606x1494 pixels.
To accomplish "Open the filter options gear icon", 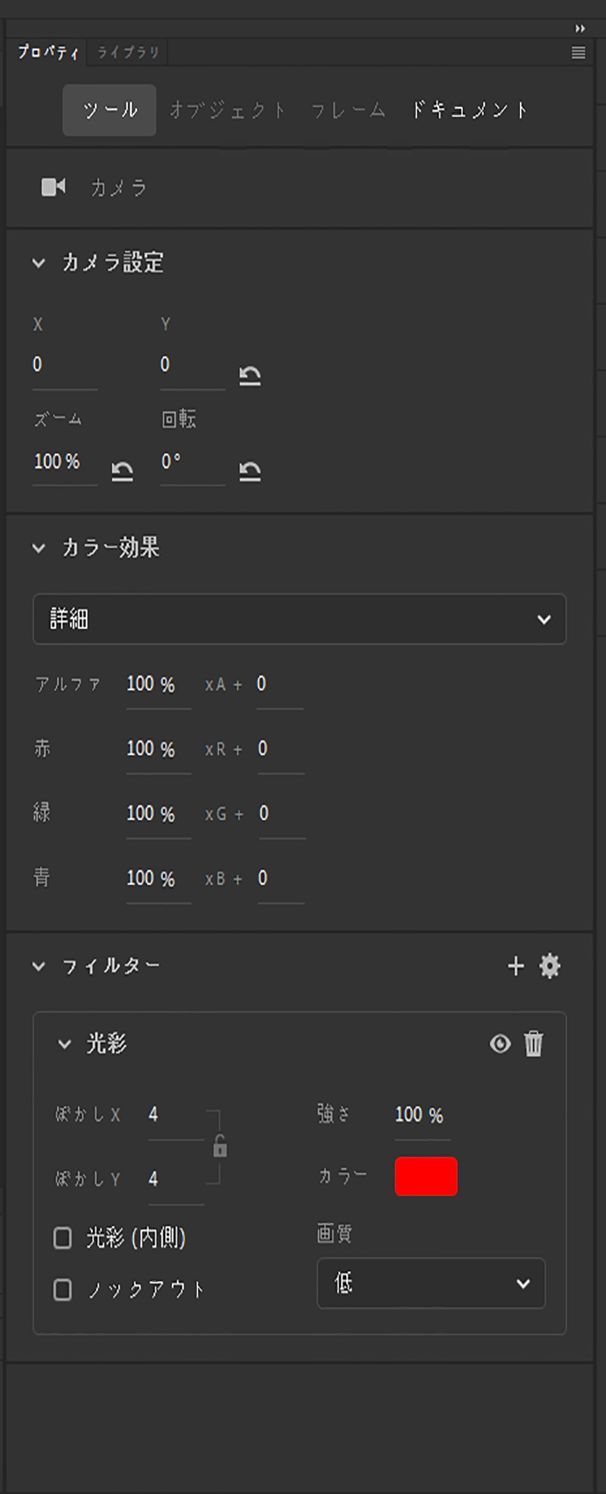I will [x=549, y=966].
